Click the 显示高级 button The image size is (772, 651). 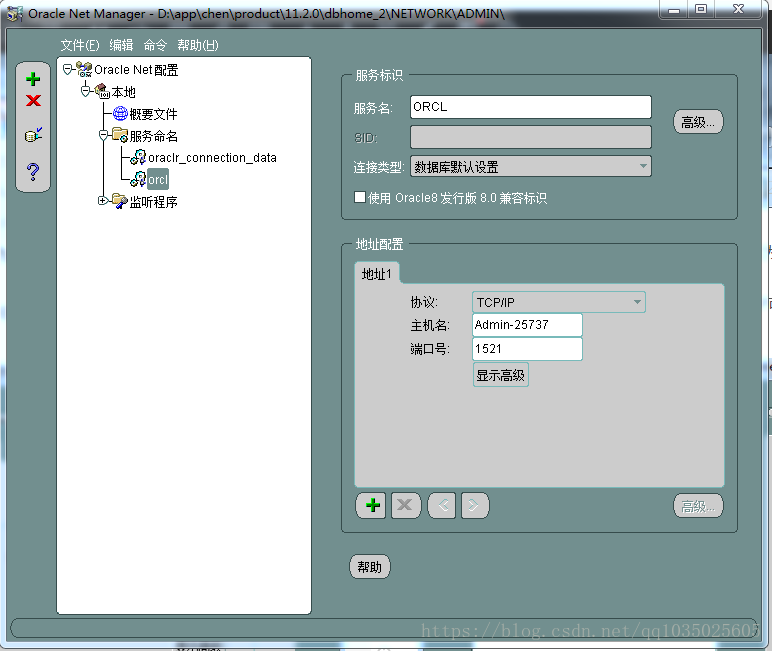pos(500,375)
